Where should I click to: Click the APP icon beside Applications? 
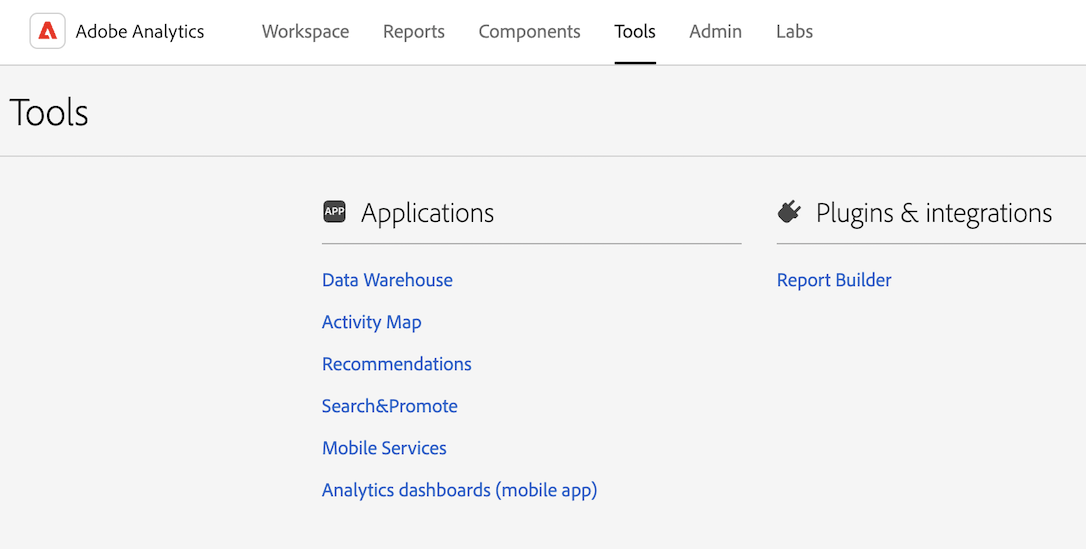pos(334,212)
